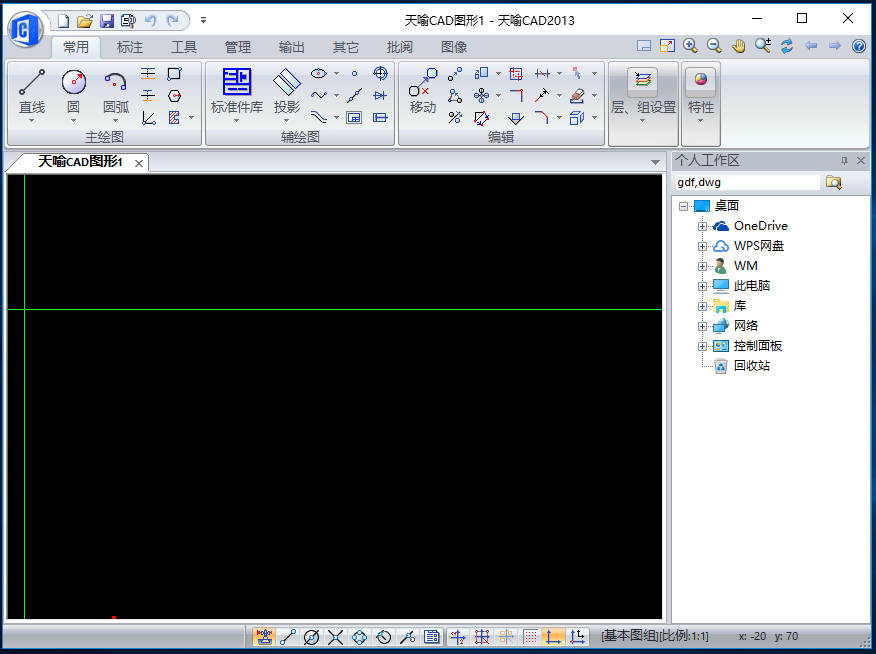Screen dimensions: 876x654
Task: Select the 圆 (circle) drawing tool
Action: 73,91
